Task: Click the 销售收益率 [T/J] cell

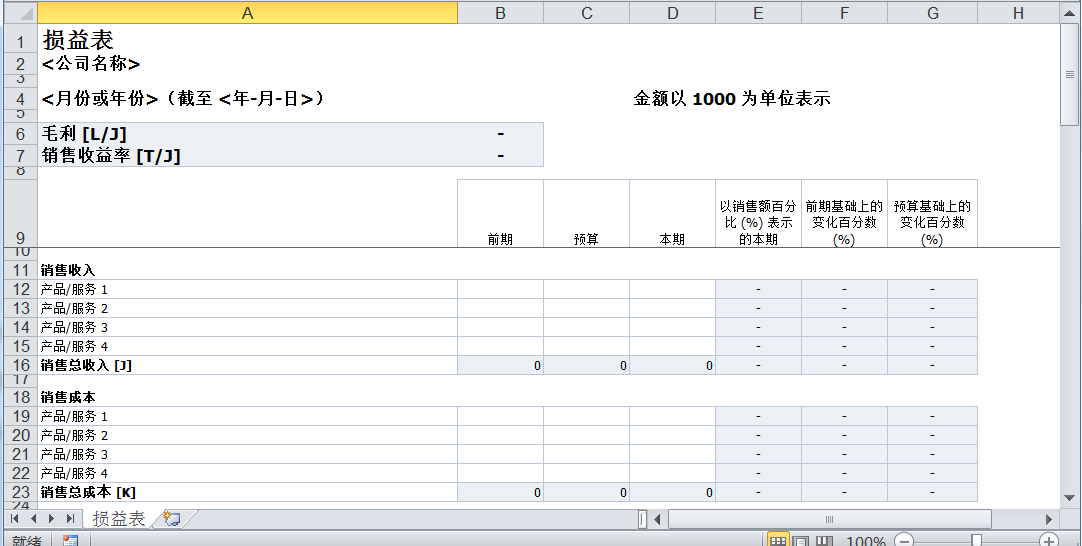Action: (x=248, y=156)
